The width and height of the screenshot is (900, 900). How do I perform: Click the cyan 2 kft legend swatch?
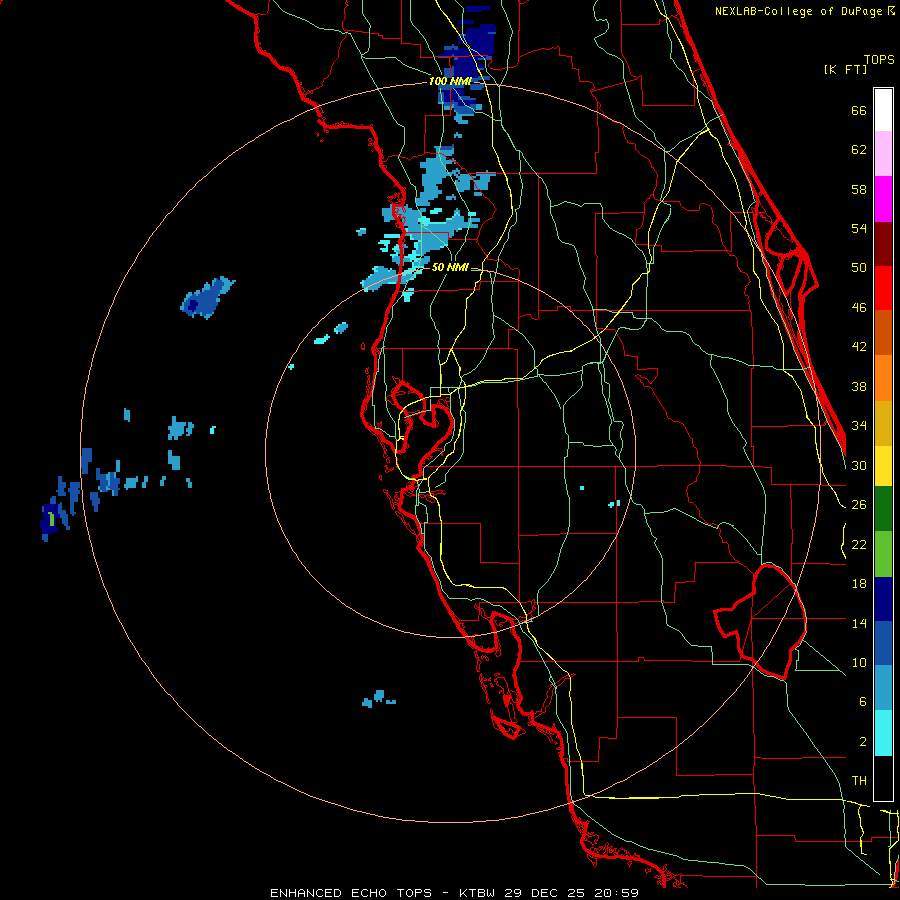click(x=883, y=734)
